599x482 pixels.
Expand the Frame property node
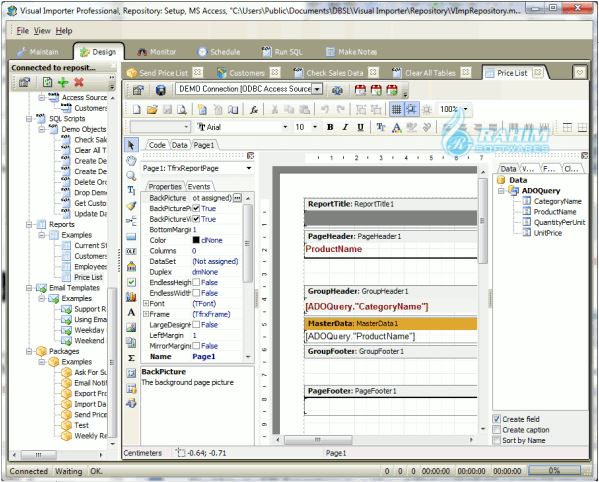tap(146, 314)
